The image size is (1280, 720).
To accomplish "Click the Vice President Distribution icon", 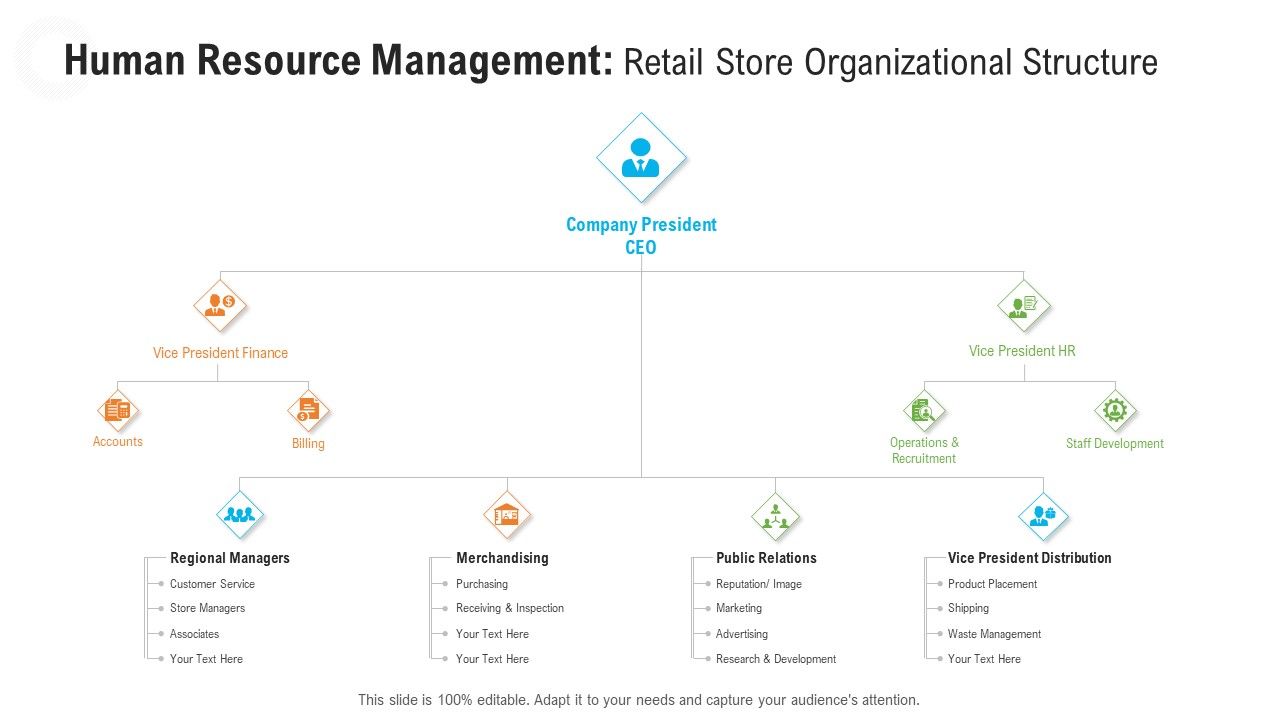I will (x=1043, y=516).
